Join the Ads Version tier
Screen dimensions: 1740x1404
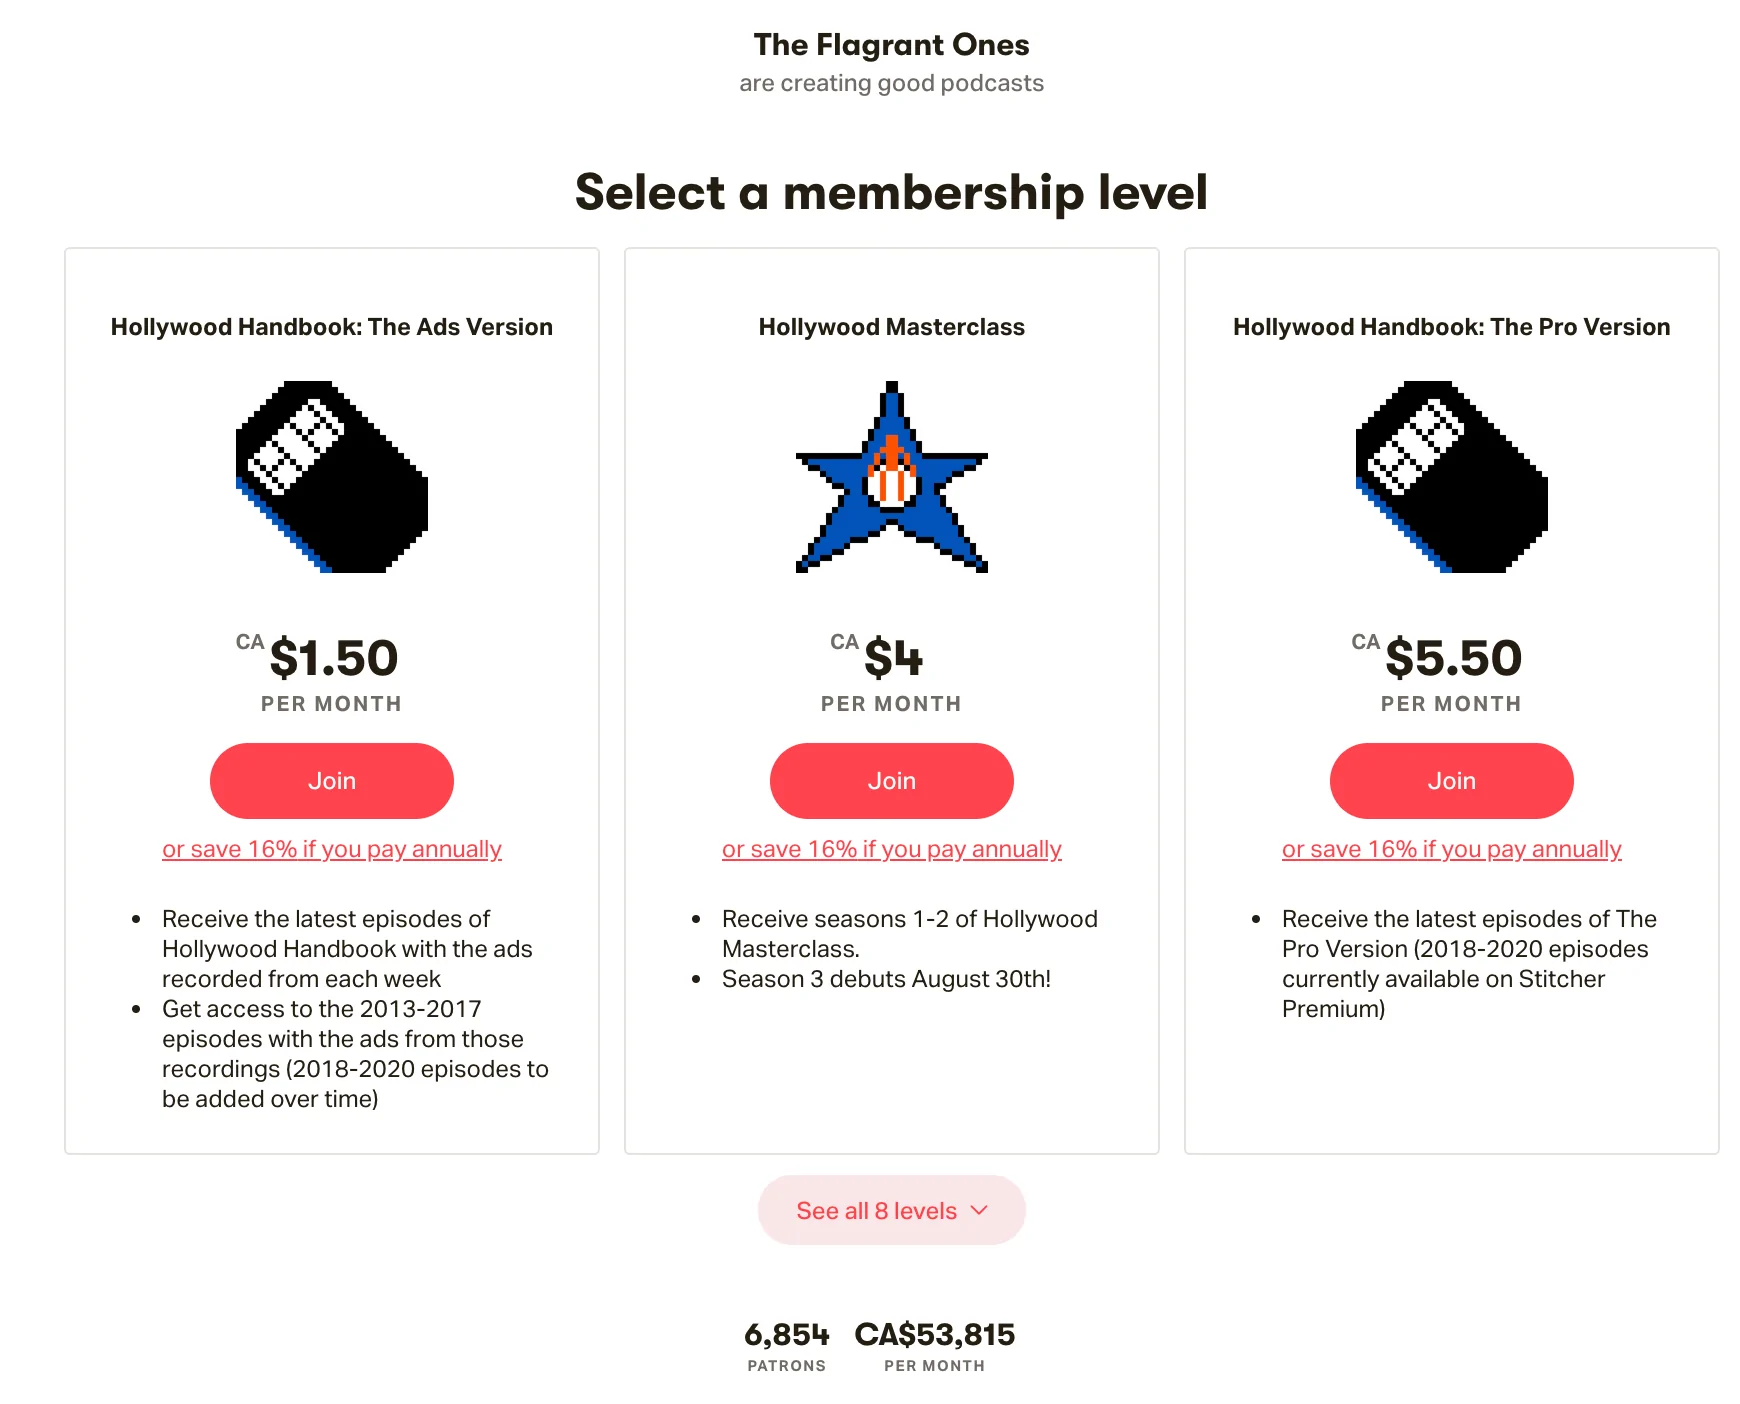pyautogui.click(x=331, y=781)
